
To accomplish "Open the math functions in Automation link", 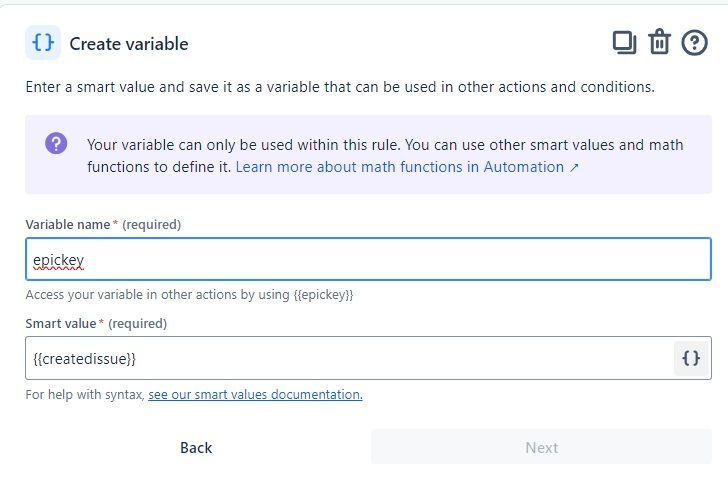I will pyautogui.click(x=400, y=167).
